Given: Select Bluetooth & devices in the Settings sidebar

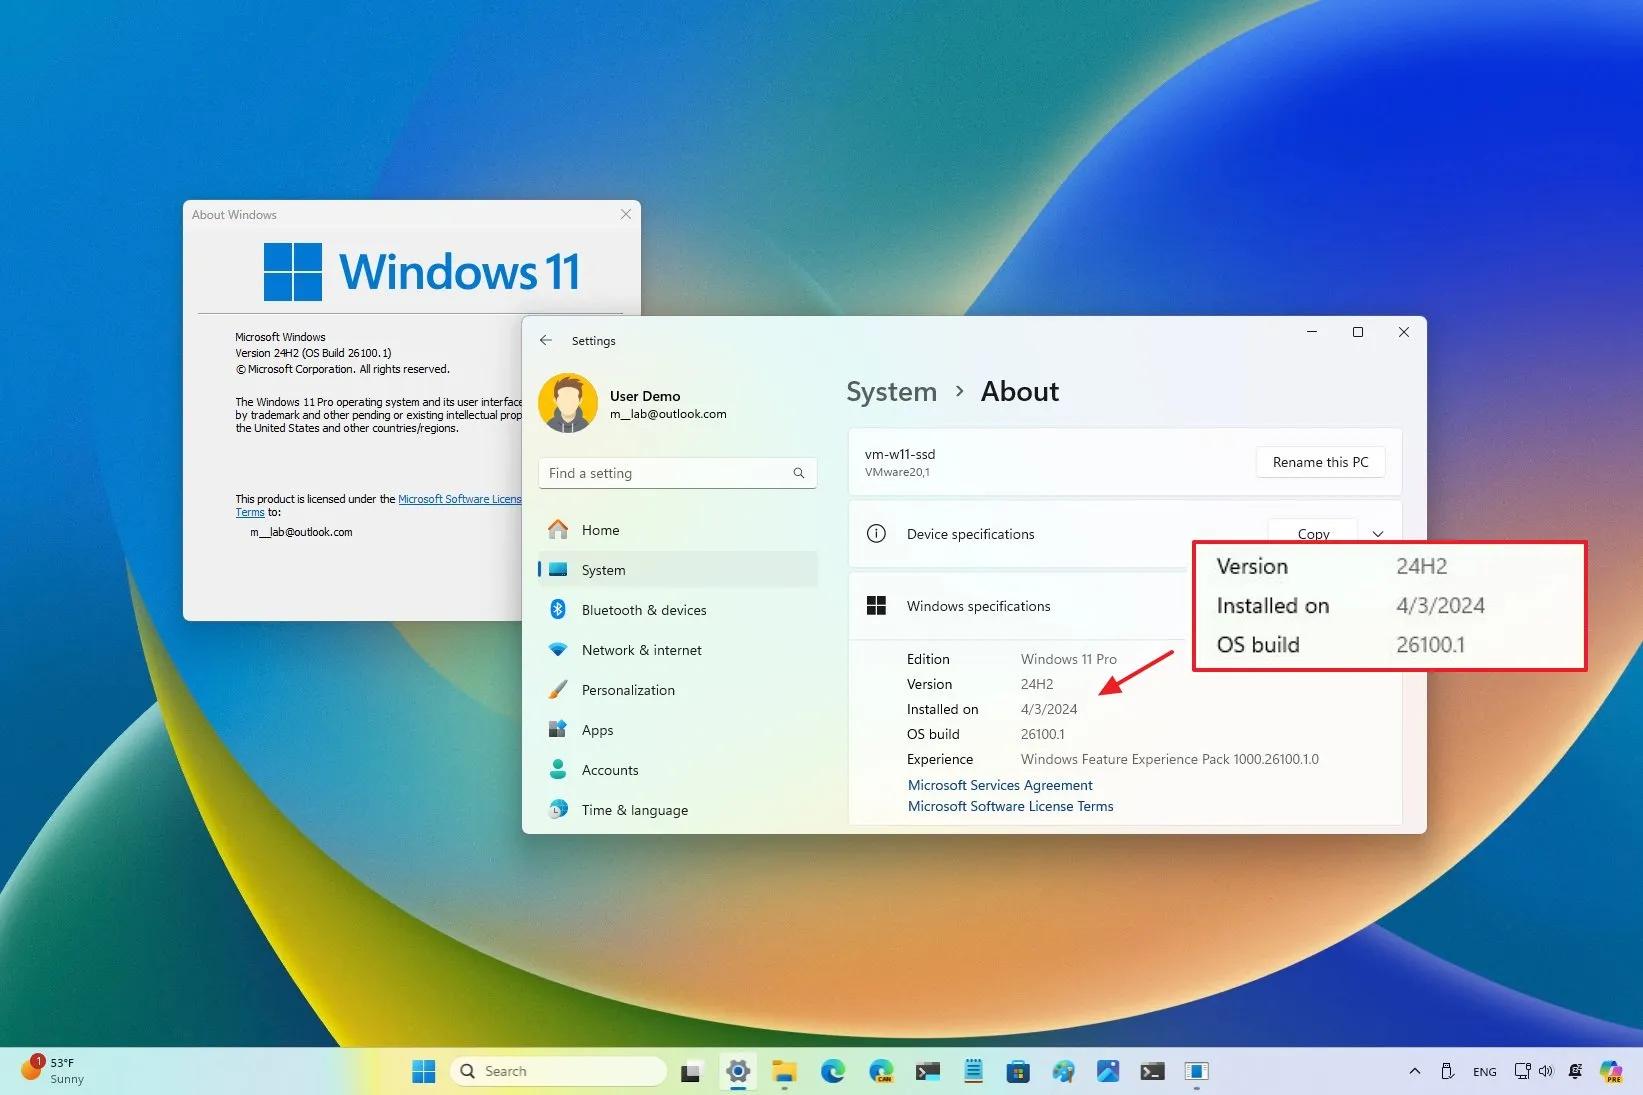Looking at the screenshot, I should point(645,609).
